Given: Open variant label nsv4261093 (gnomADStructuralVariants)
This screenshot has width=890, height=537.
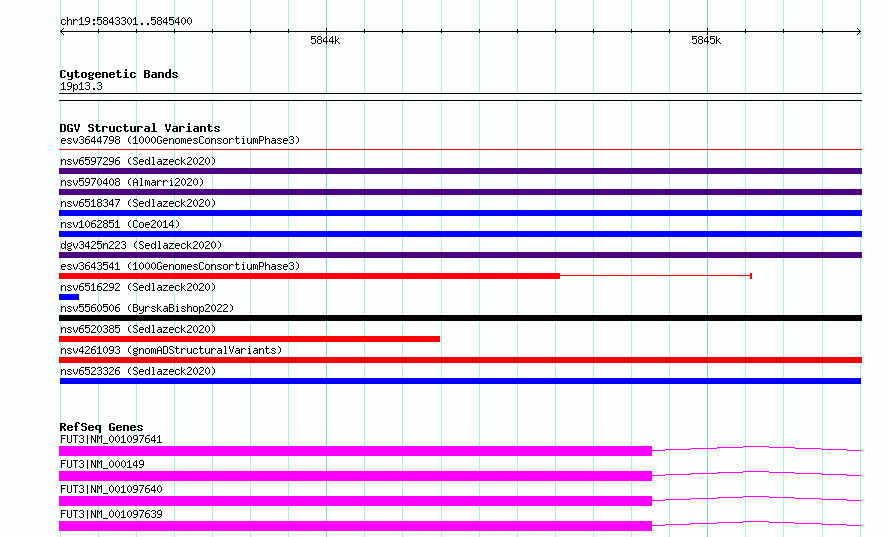Looking at the screenshot, I should [171, 350].
